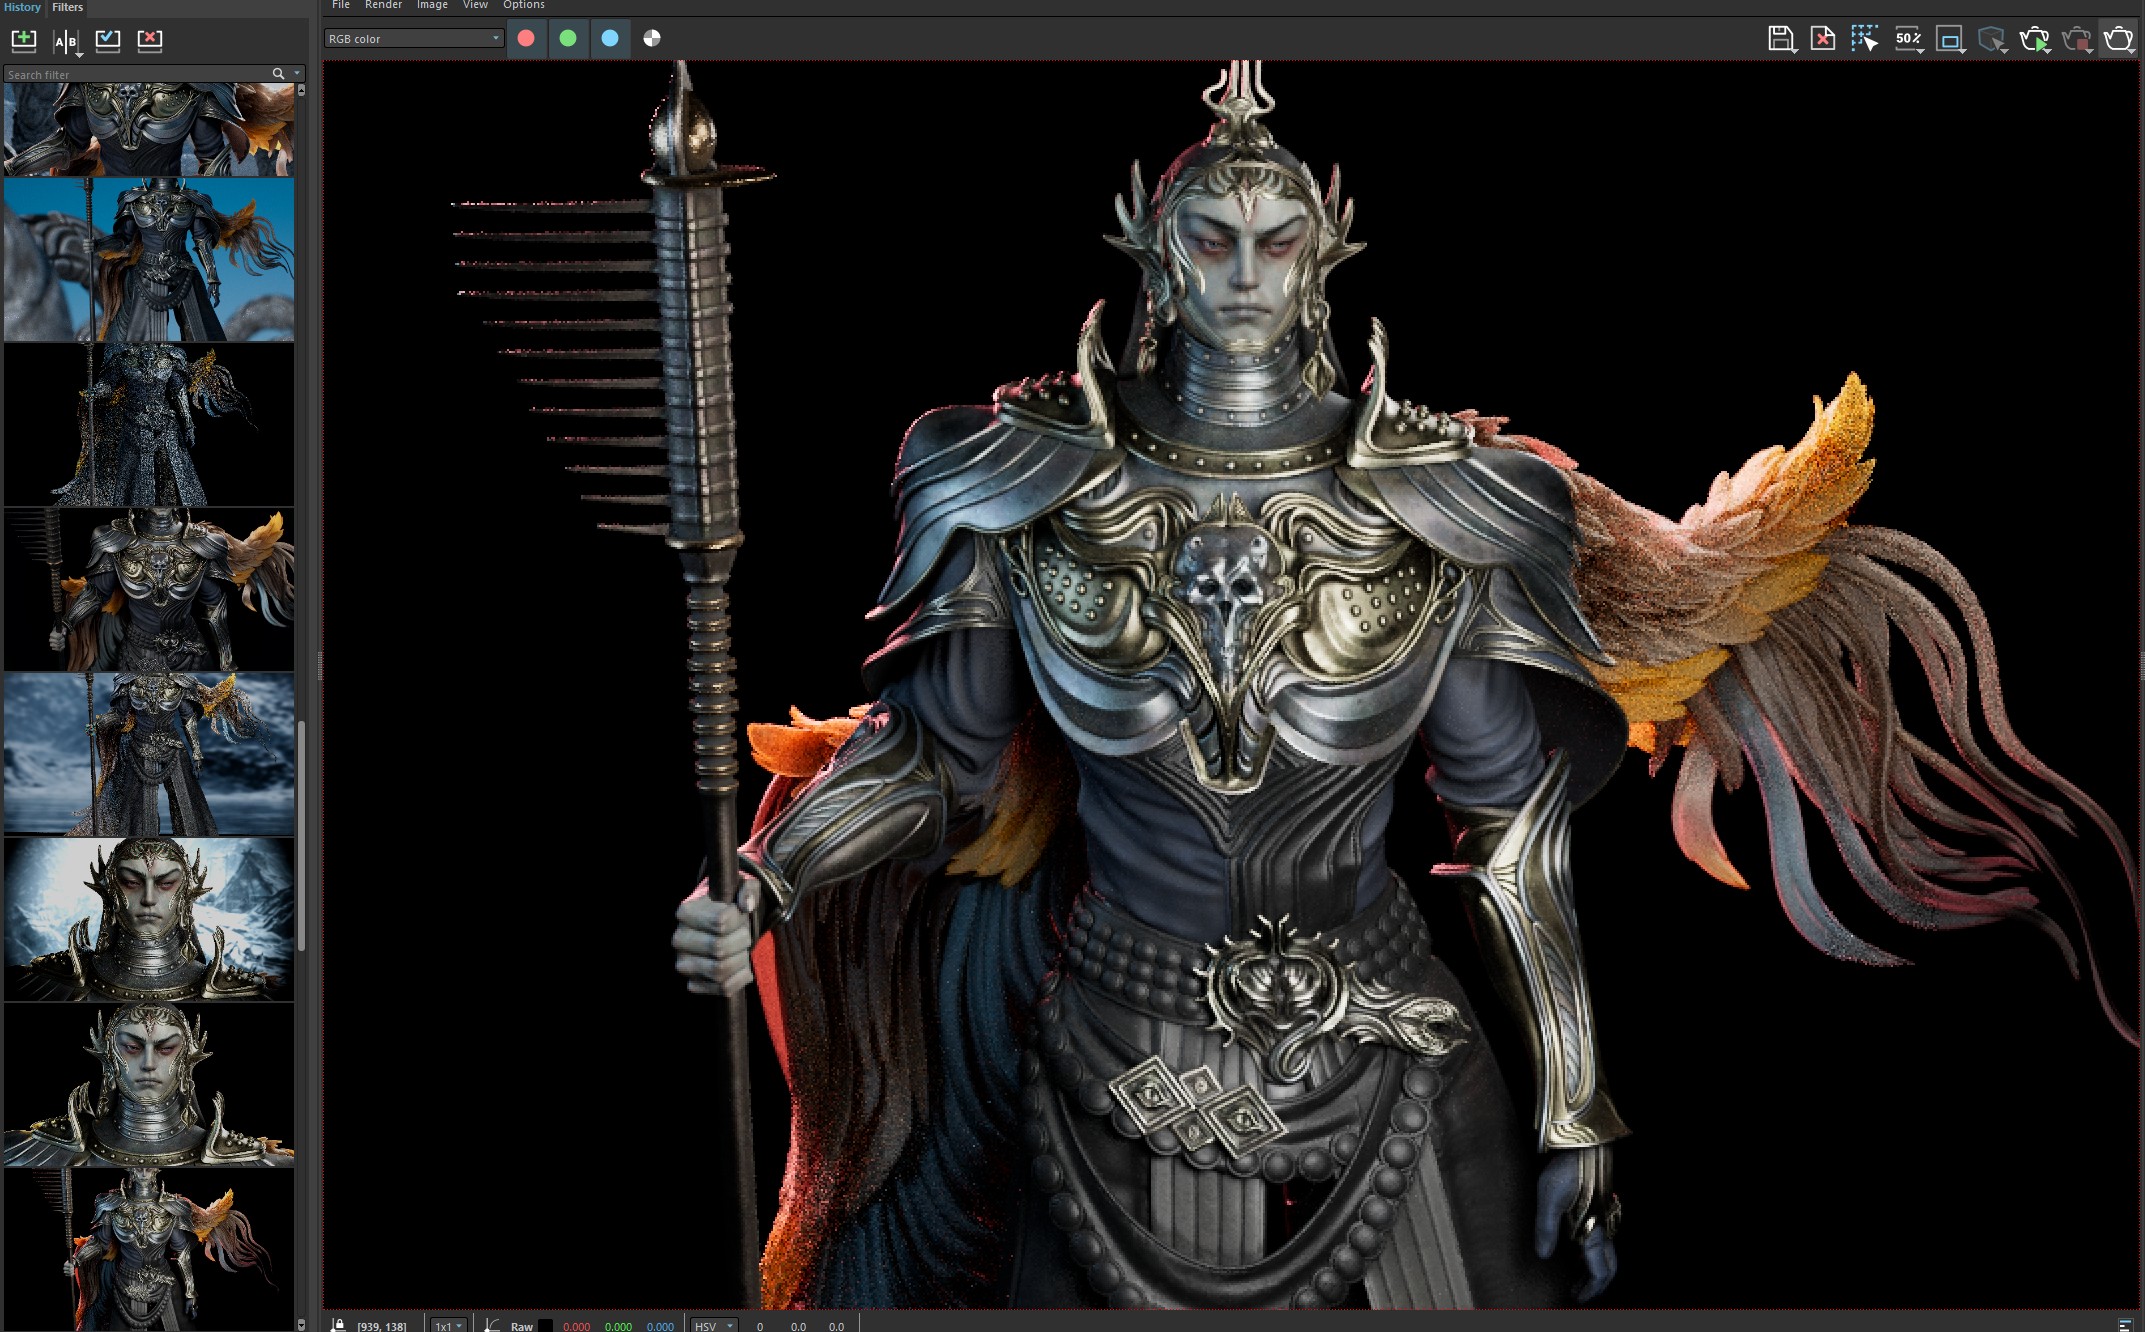Image resolution: width=2145 pixels, height=1332 pixels.
Task: Toggle the red channel display
Action: 526,38
